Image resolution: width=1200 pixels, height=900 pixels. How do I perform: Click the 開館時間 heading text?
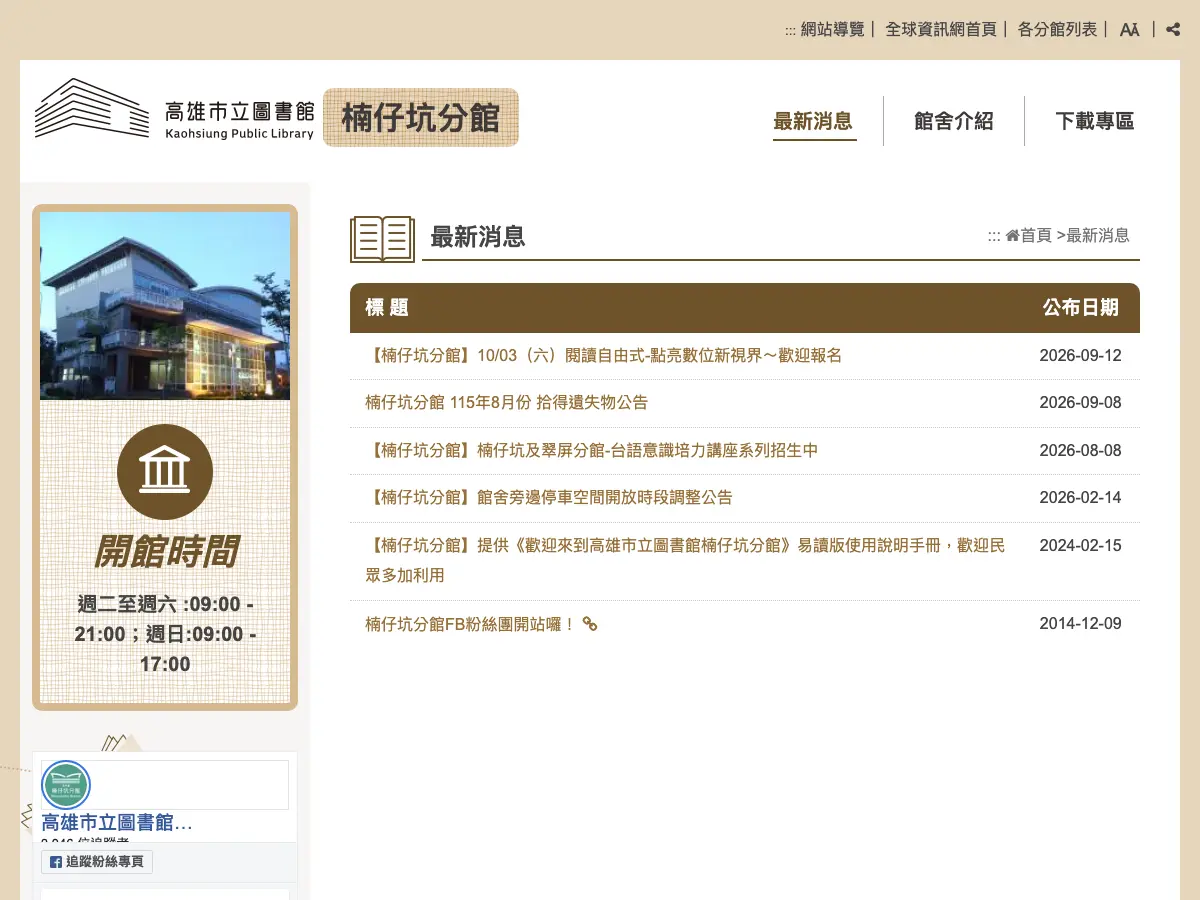click(x=165, y=551)
